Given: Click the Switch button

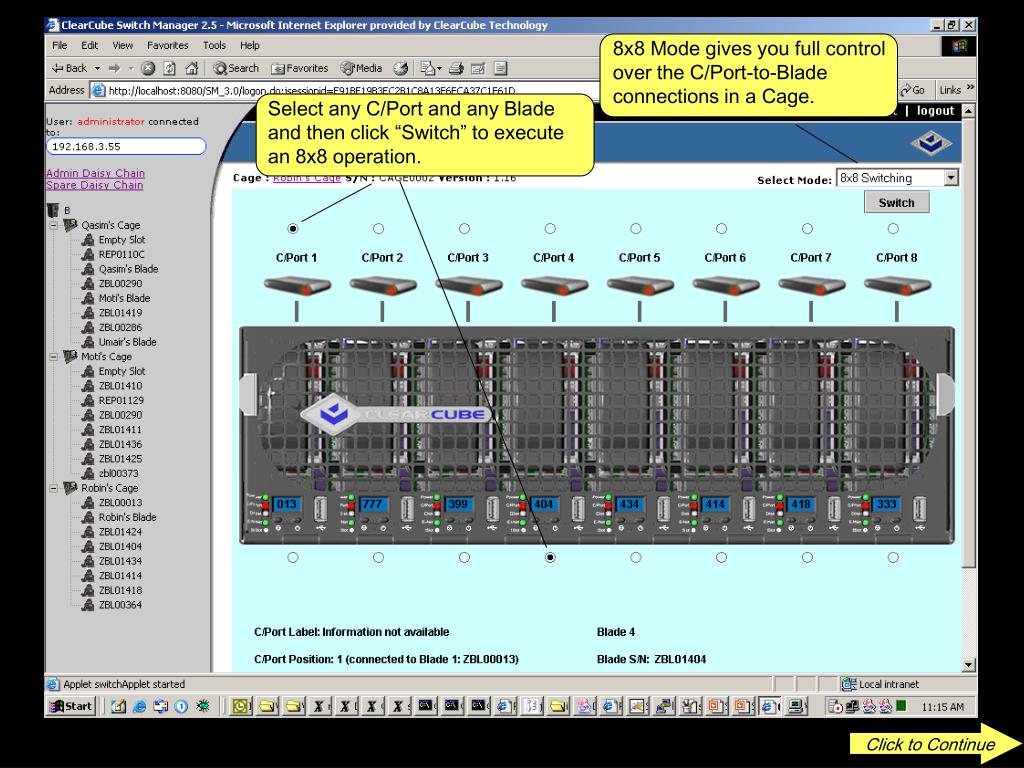Looking at the screenshot, I should coord(897,202).
